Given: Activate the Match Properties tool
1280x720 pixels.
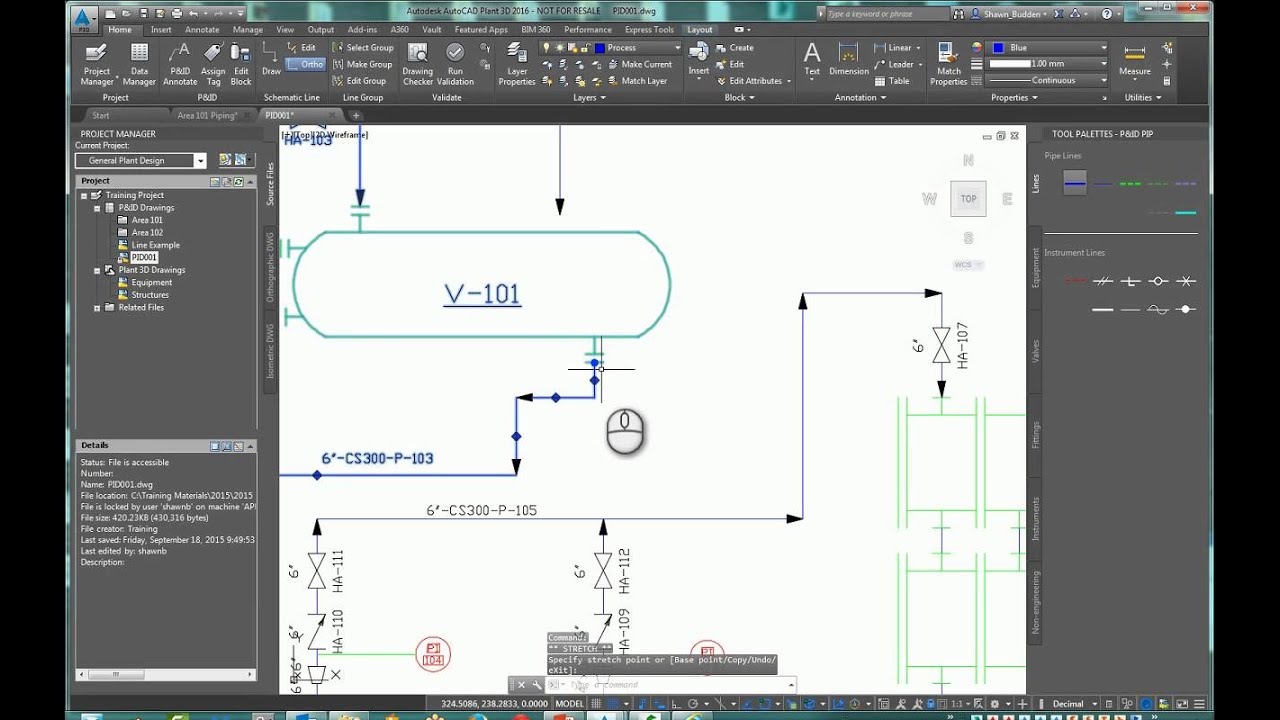Looking at the screenshot, I should pyautogui.click(x=948, y=64).
